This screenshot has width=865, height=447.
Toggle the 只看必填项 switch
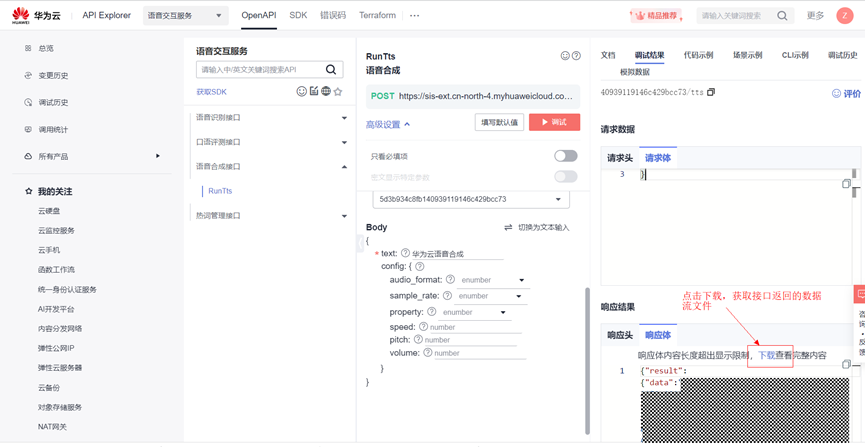coord(566,156)
